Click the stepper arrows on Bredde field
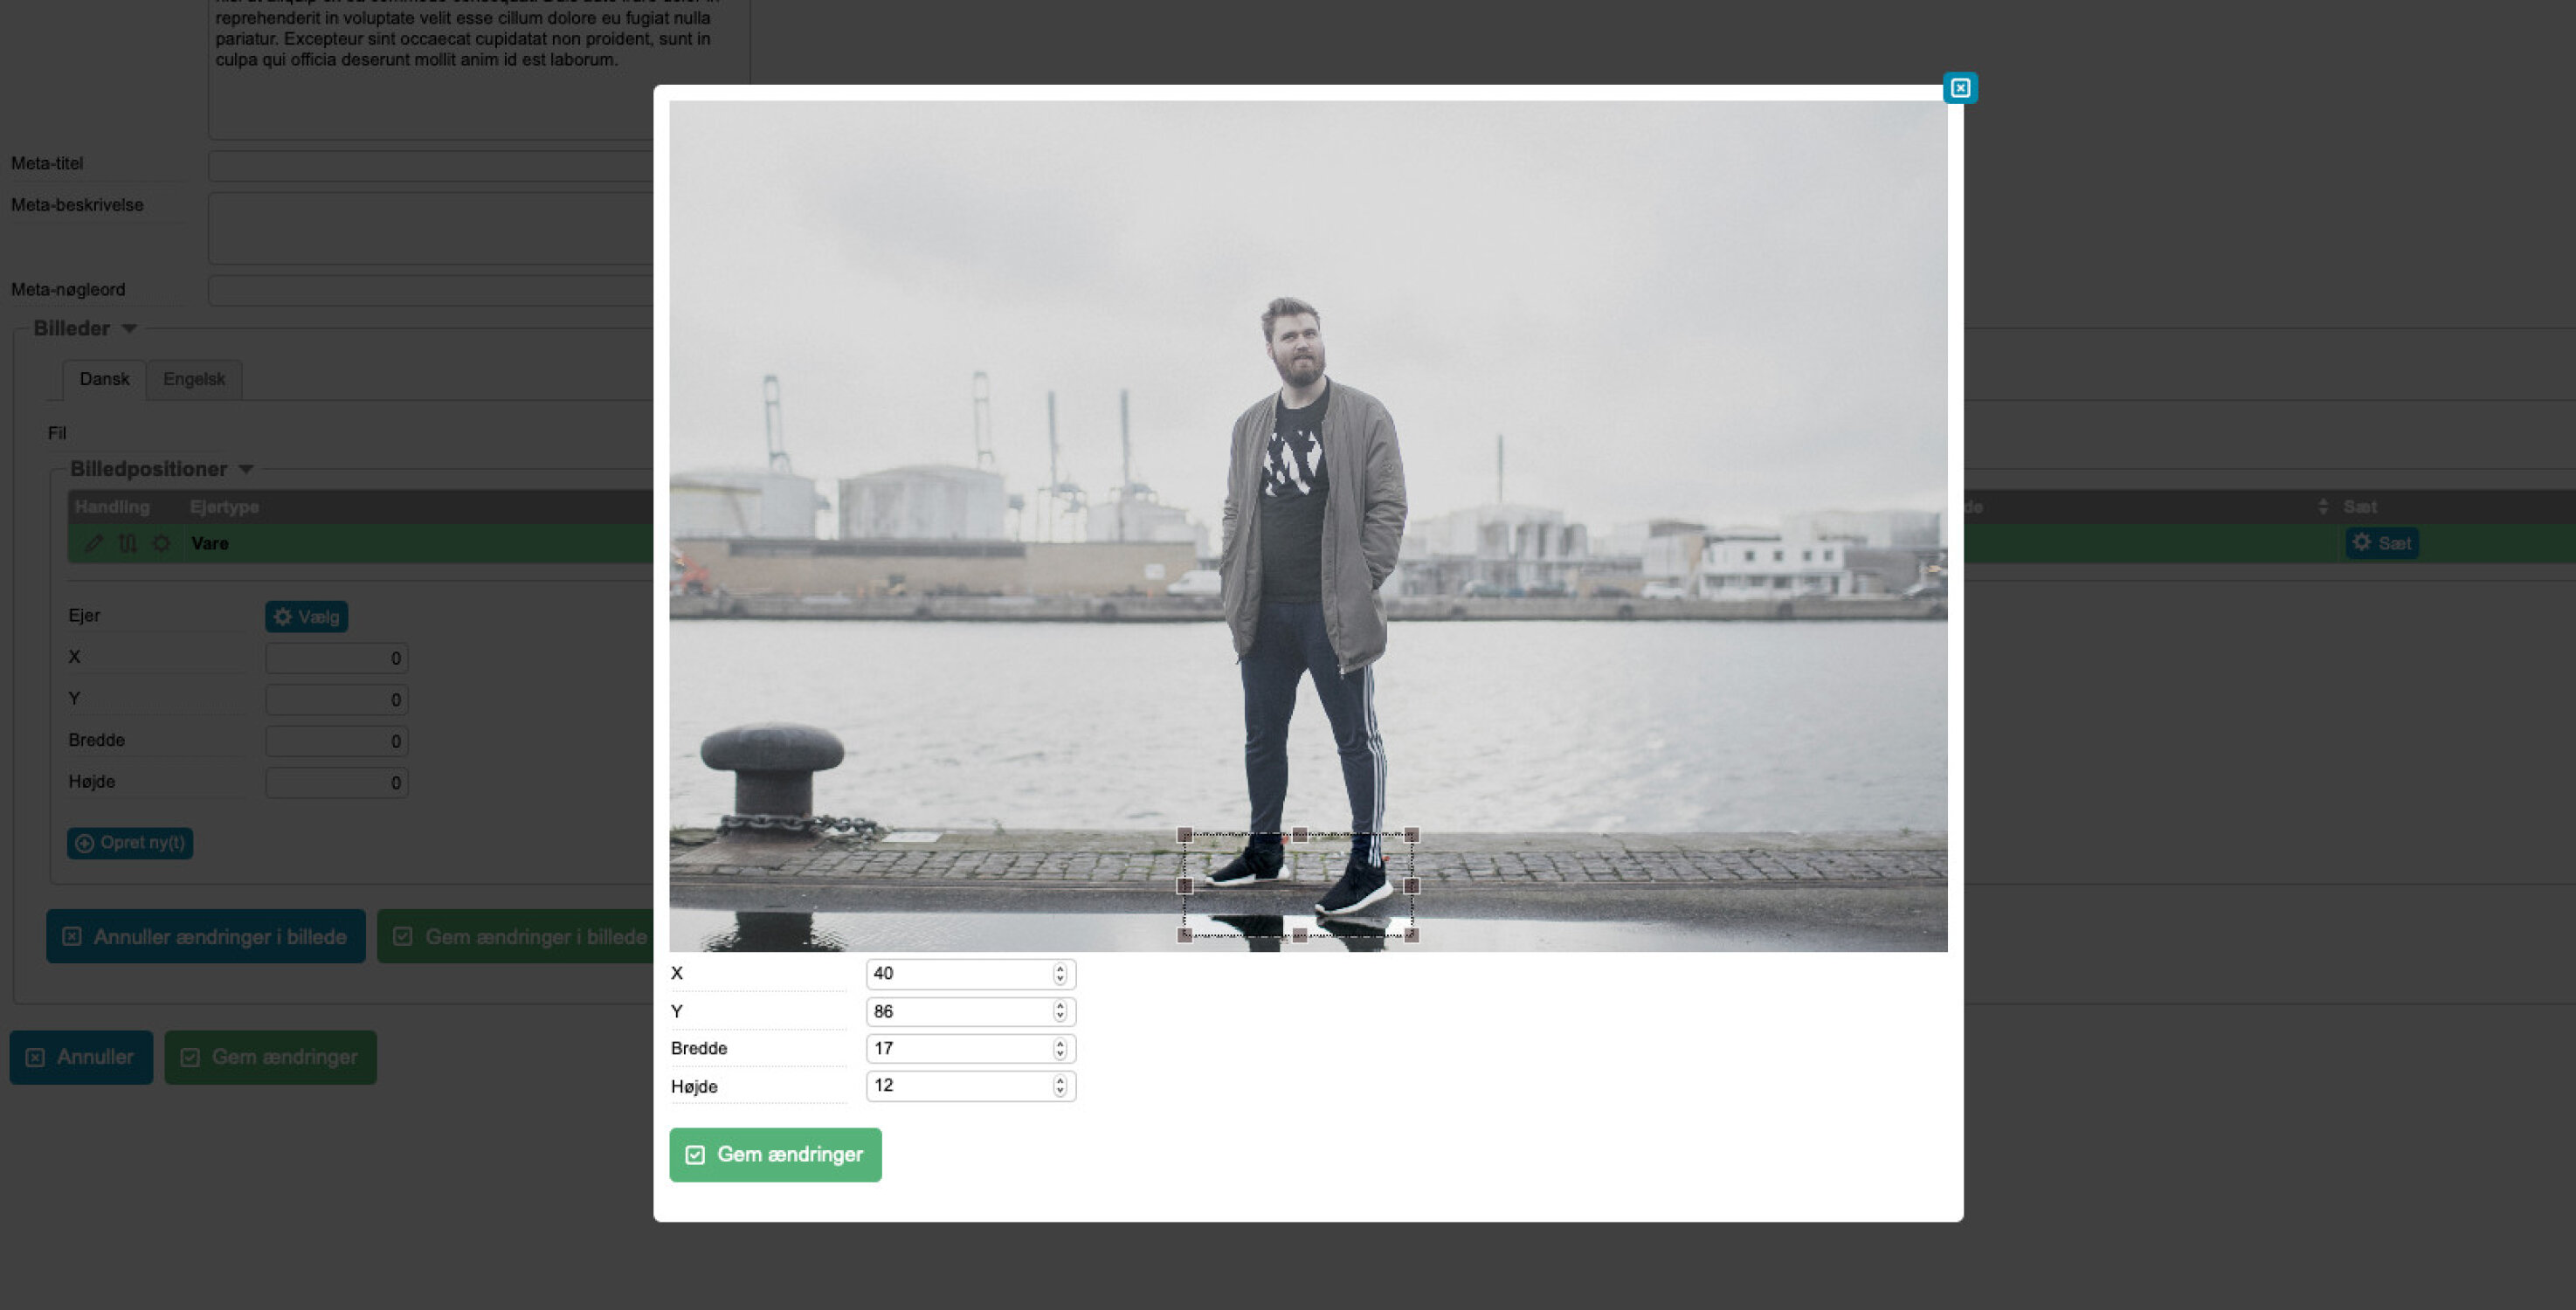This screenshot has width=2576, height=1310. [x=1060, y=1049]
